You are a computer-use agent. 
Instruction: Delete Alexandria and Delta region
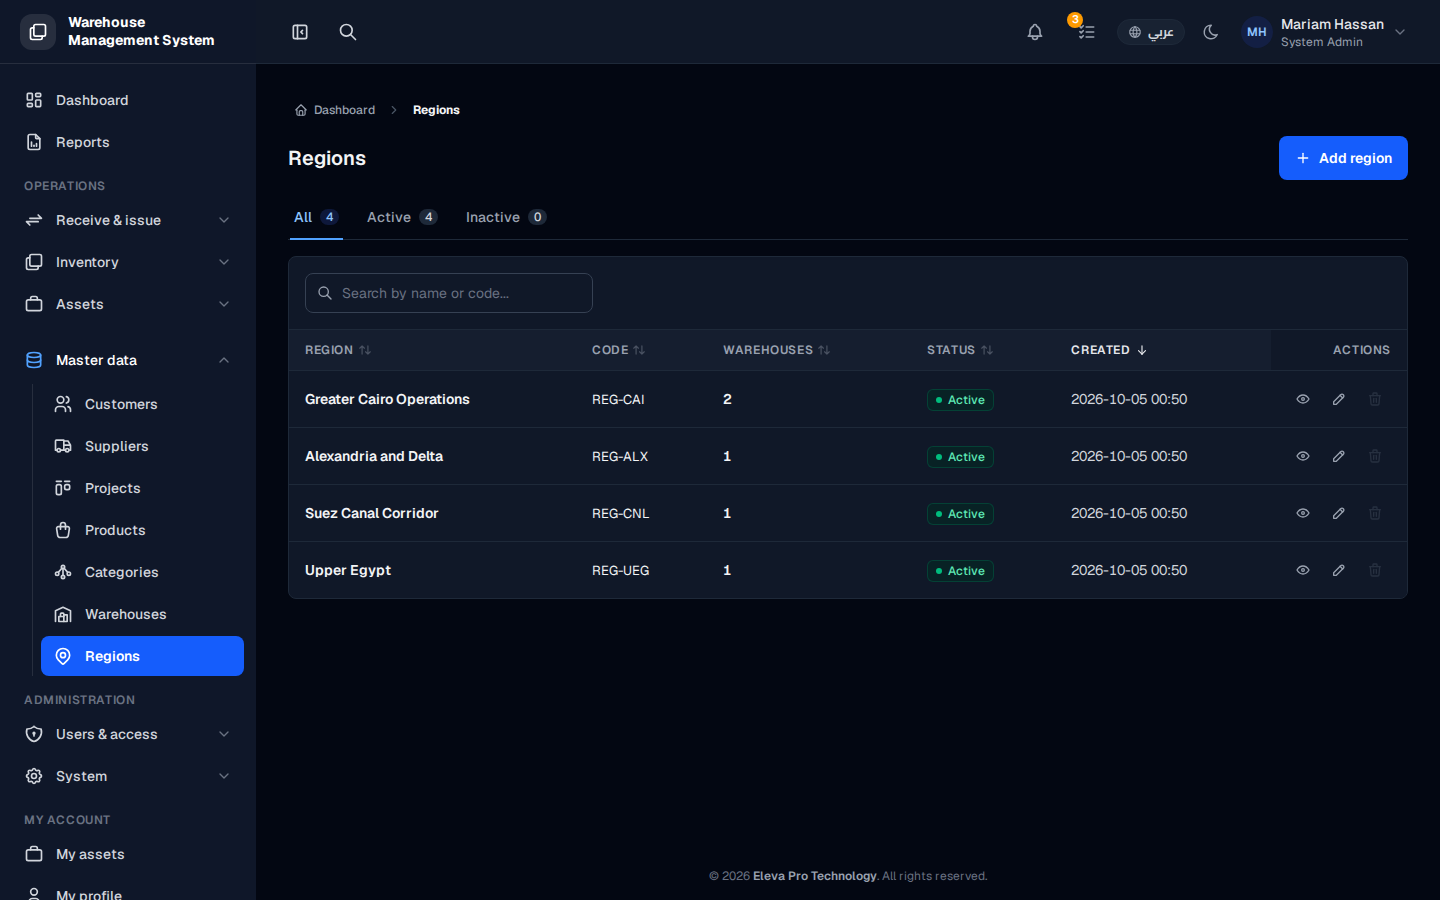tap(1375, 456)
